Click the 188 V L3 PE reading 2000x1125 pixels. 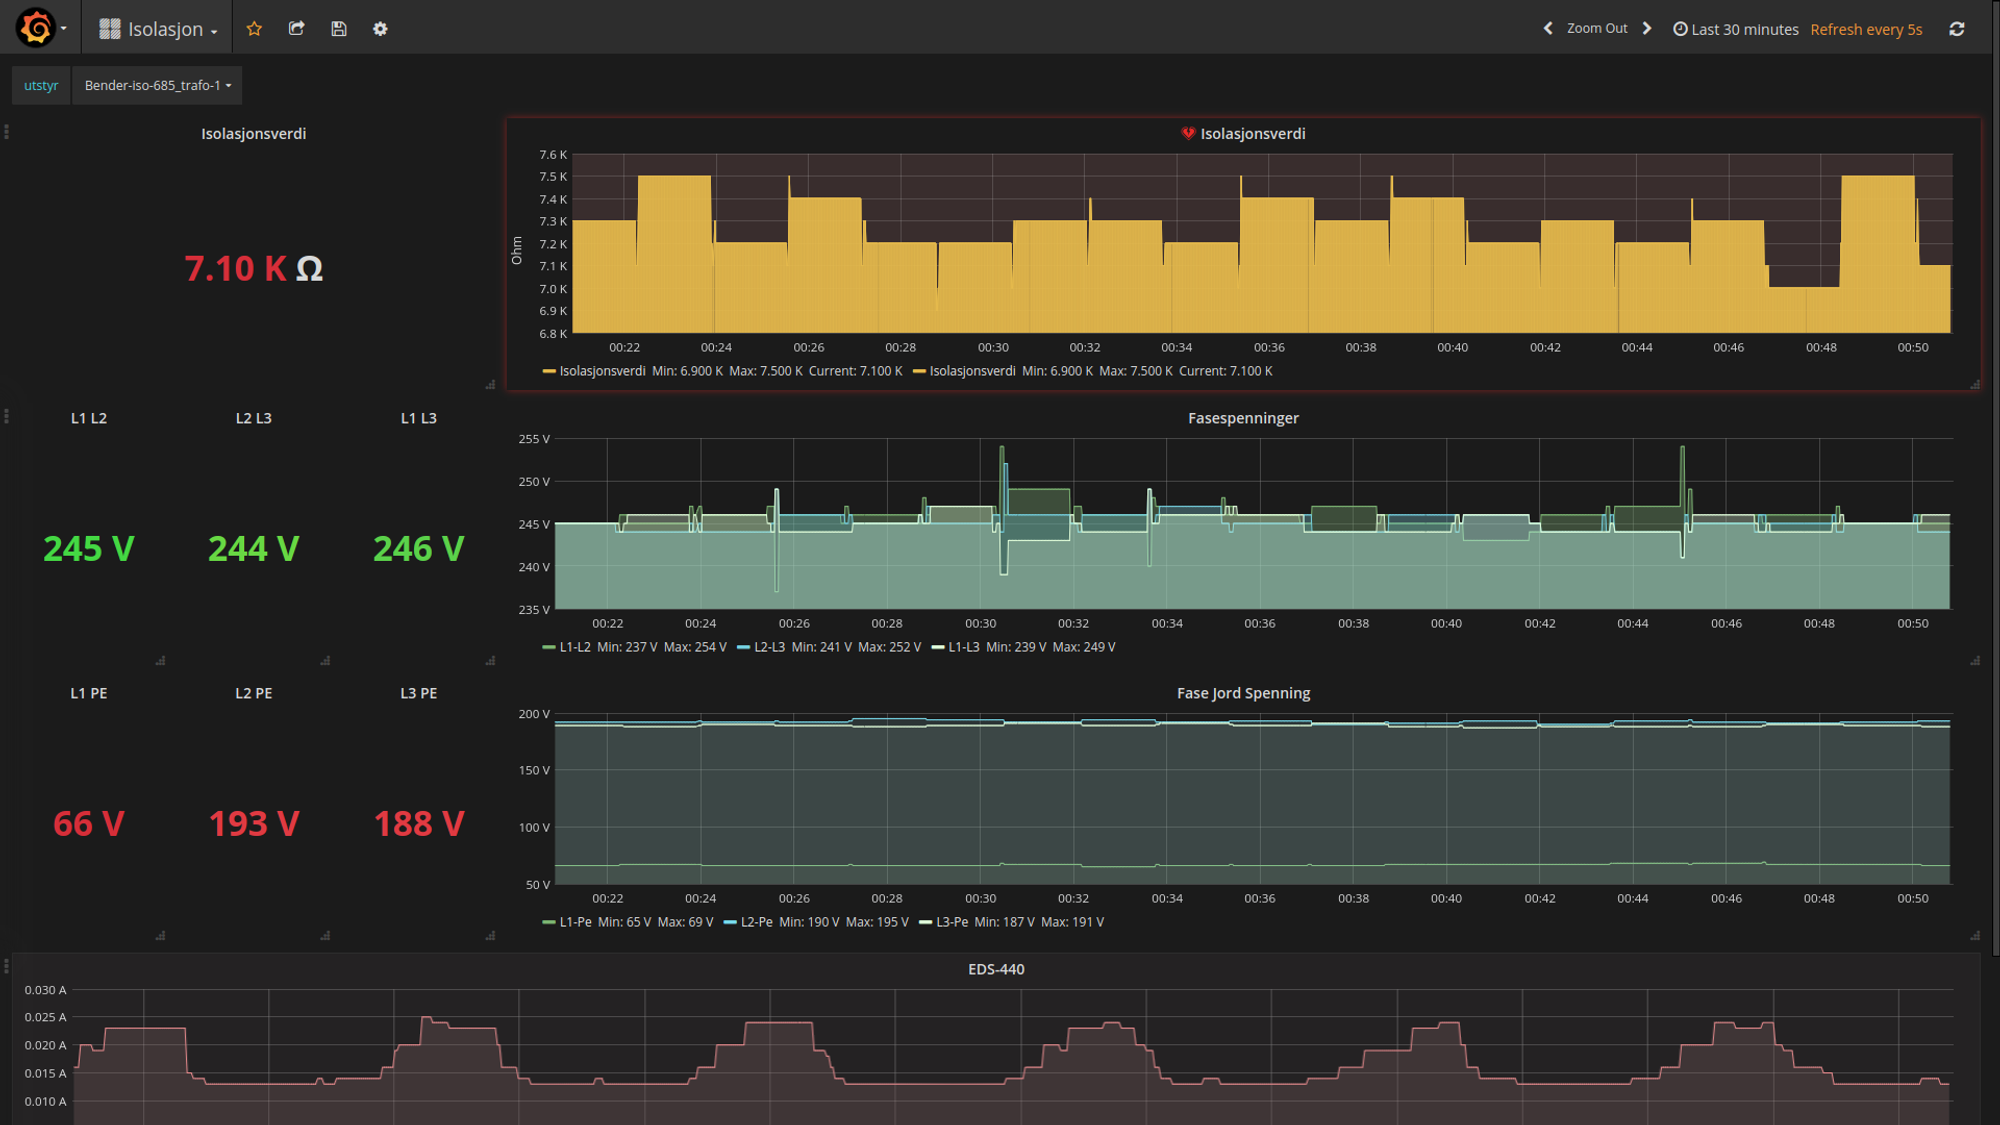coord(418,823)
